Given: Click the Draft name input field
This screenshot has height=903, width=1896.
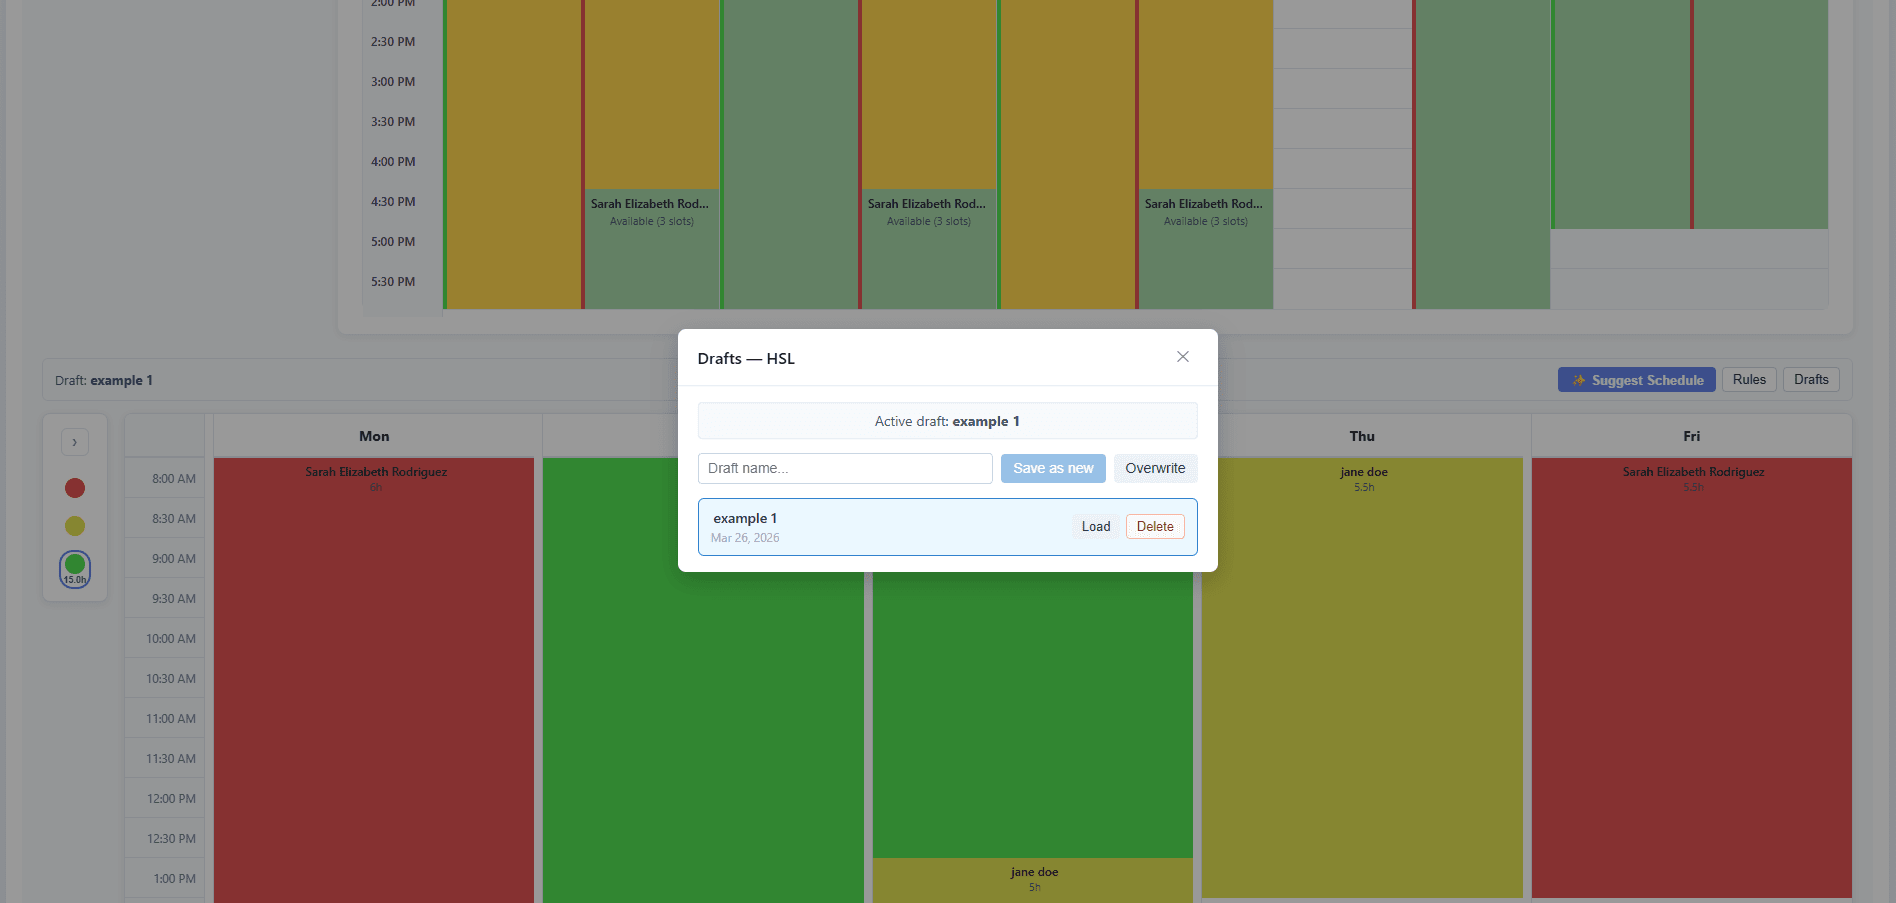Looking at the screenshot, I should pyautogui.click(x=845, y=468).
